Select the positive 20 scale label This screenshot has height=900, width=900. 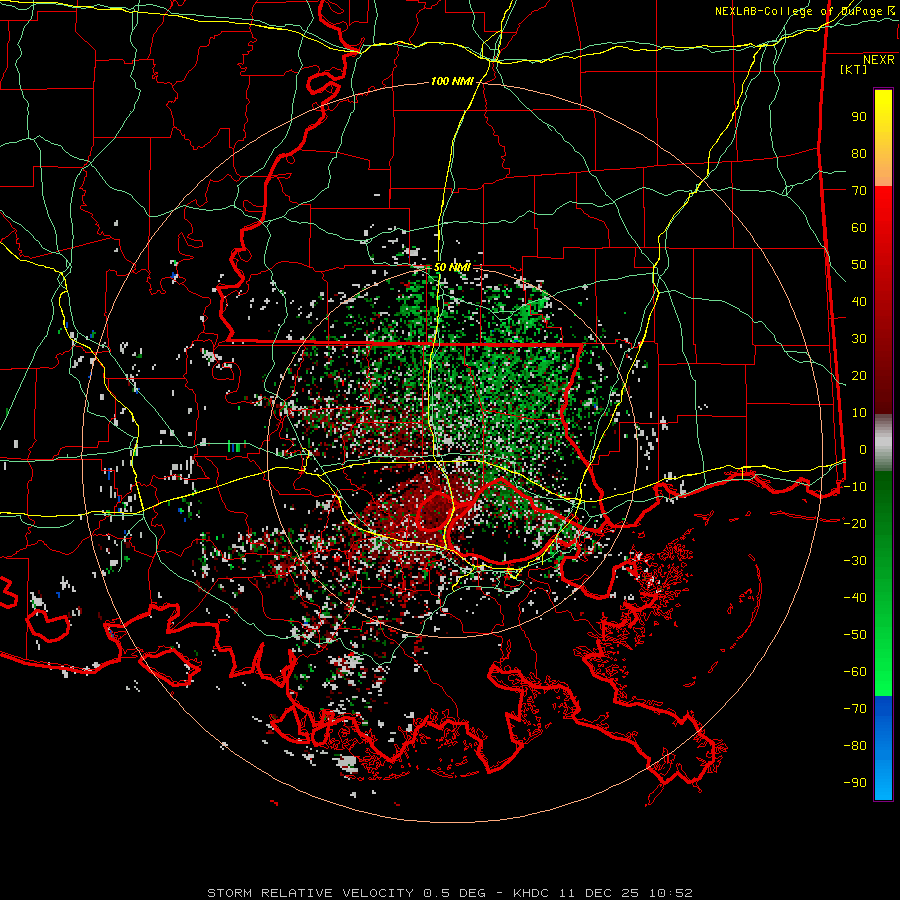coord(859,375)
